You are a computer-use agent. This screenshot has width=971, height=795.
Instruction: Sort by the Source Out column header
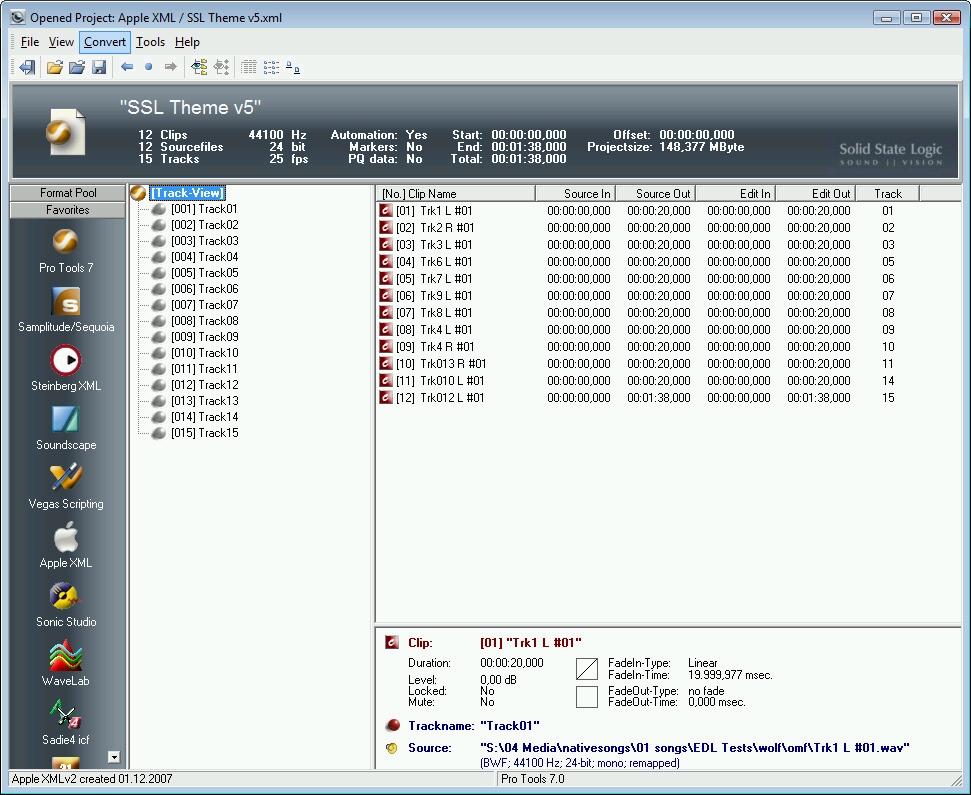[x=656, y=194]
